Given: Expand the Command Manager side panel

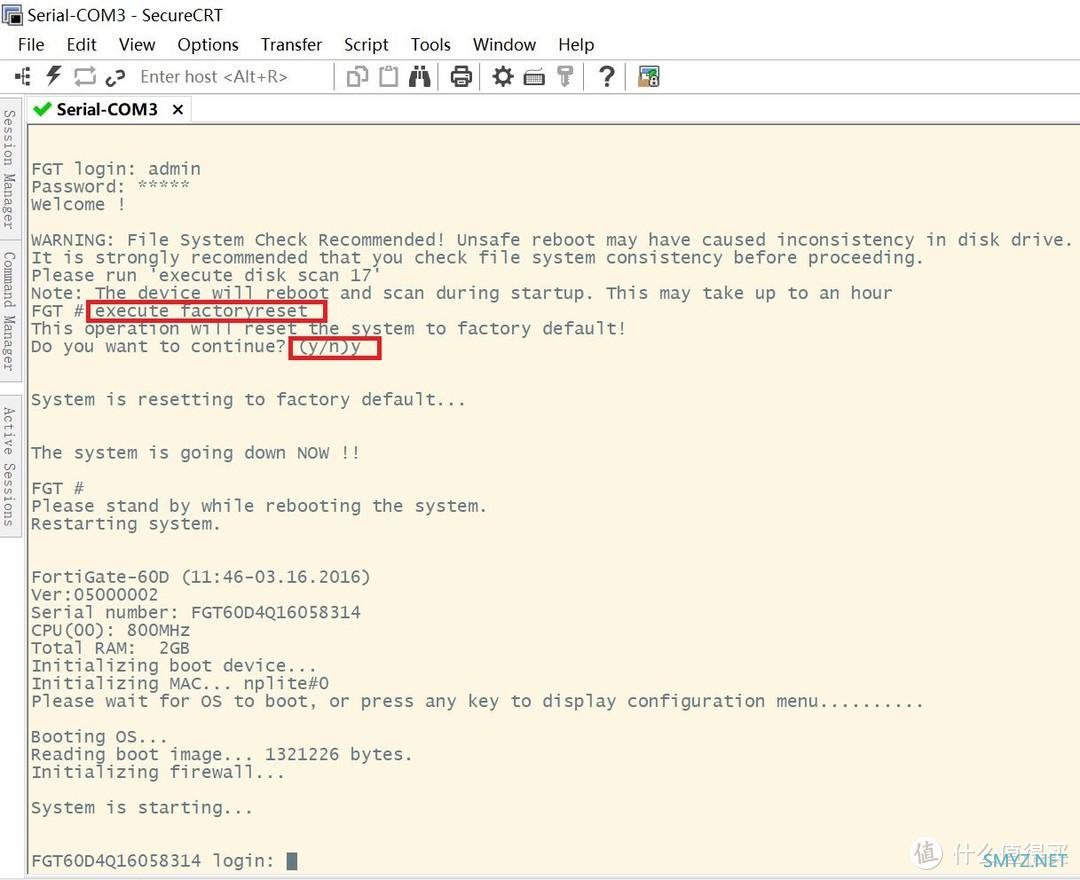Looking at the screenshot, I should (9, 310).
